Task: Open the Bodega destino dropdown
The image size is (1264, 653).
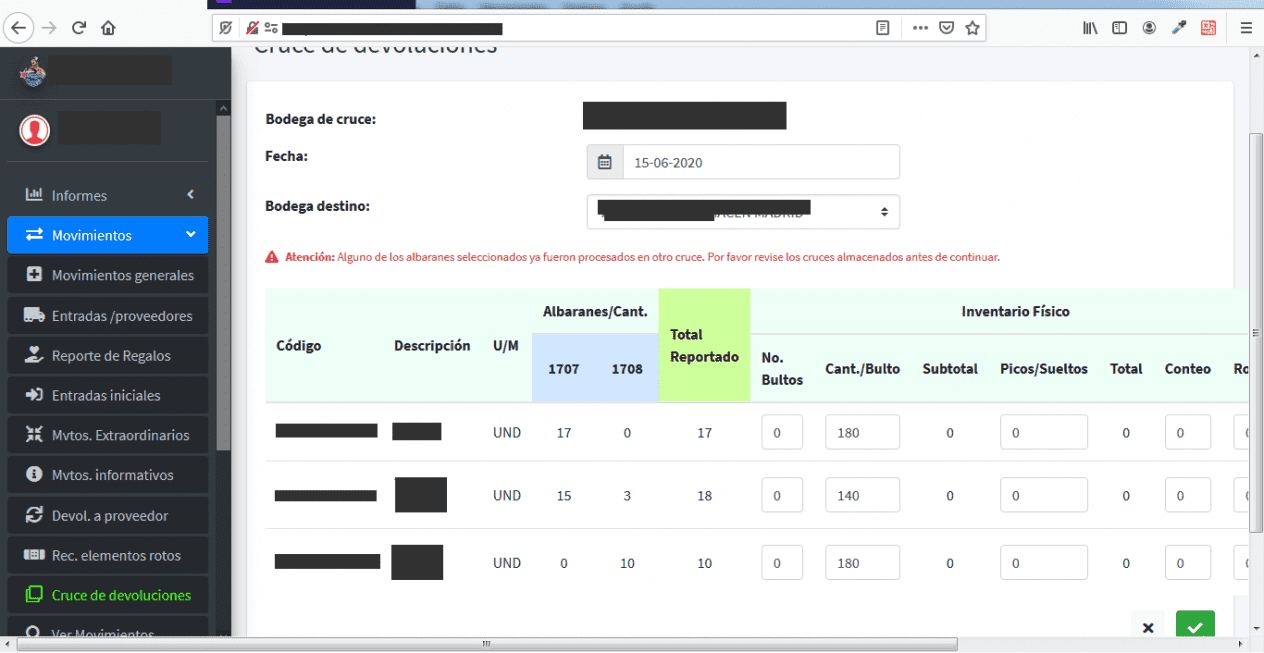Action: 743,212
